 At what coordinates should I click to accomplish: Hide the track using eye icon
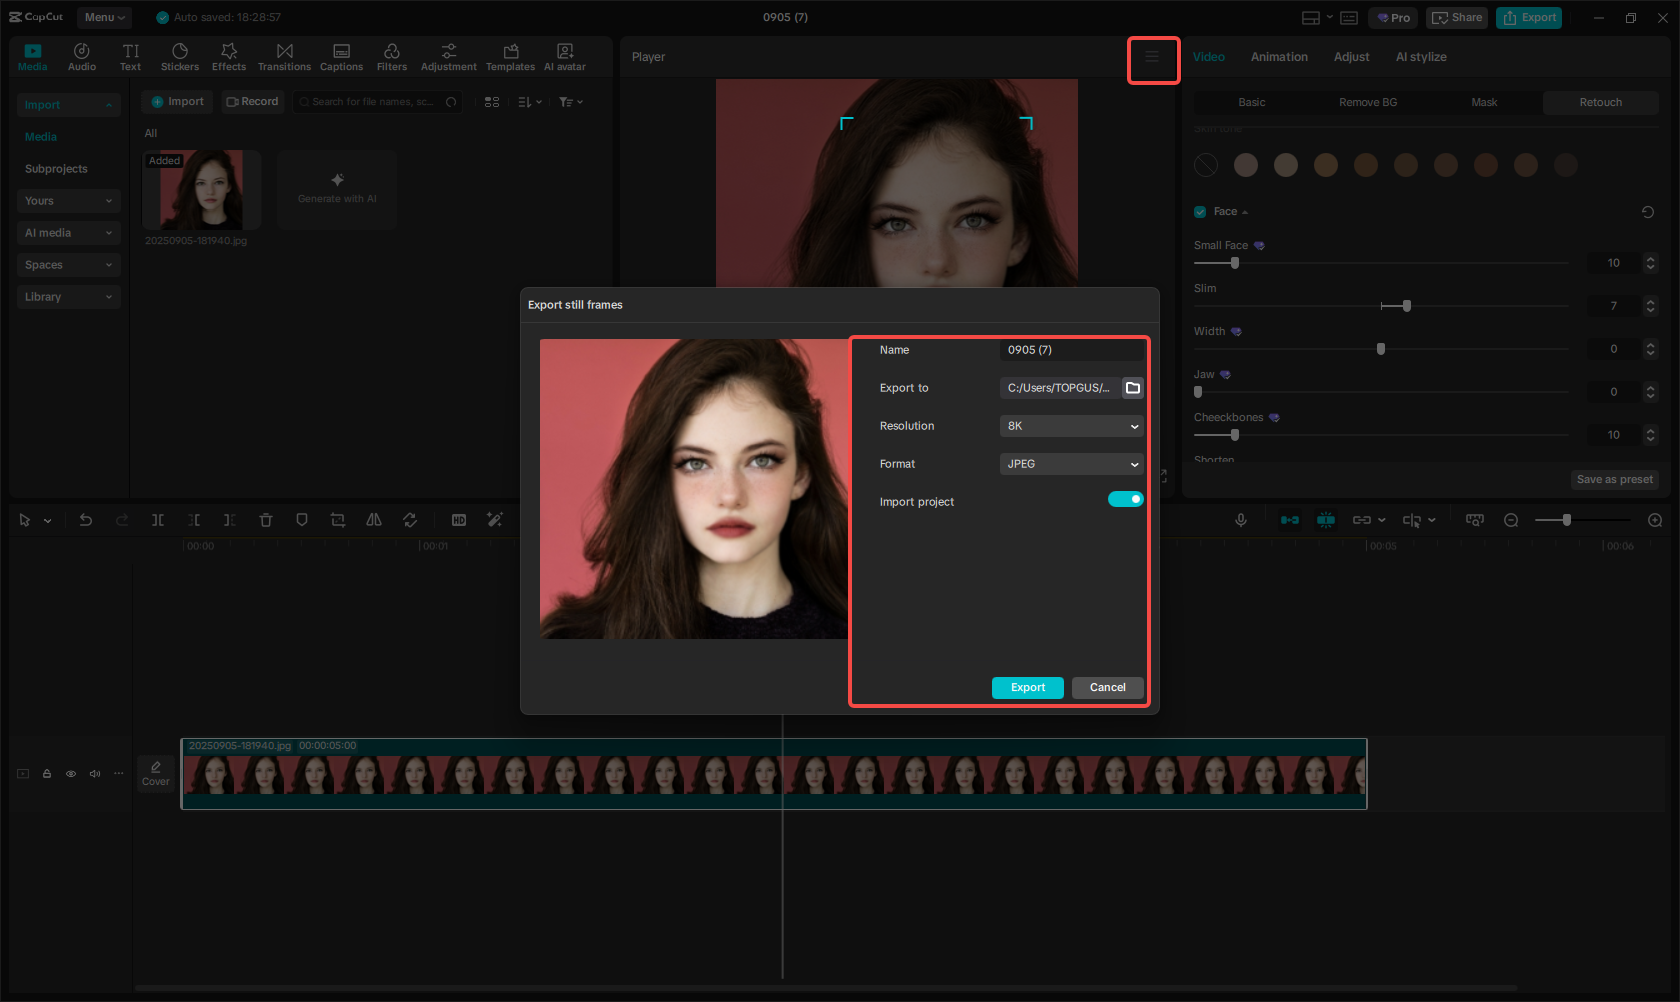pyautogui.click(x=71, y=774)
